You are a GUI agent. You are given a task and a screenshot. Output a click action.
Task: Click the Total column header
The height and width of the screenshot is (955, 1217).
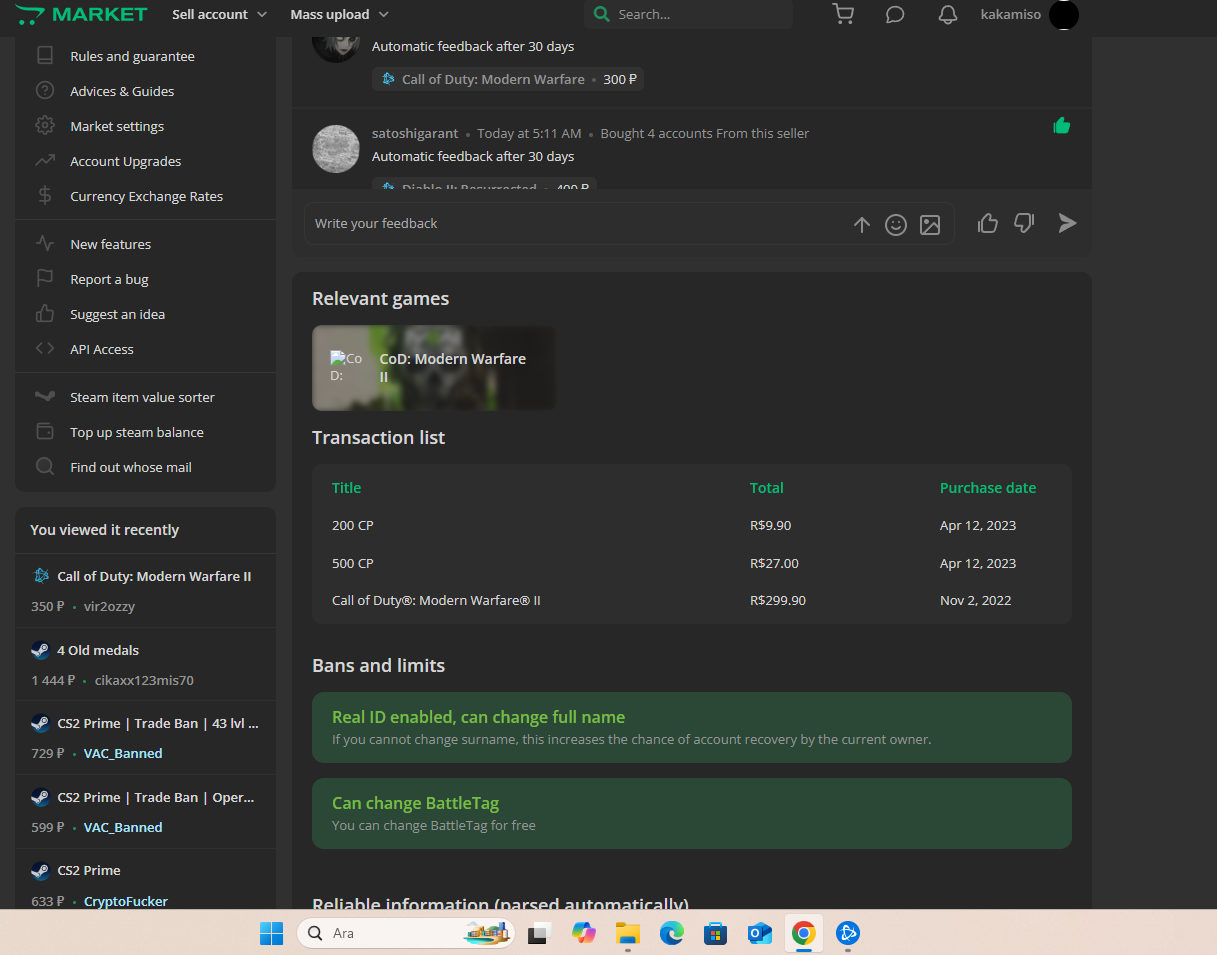coord(767,488)
